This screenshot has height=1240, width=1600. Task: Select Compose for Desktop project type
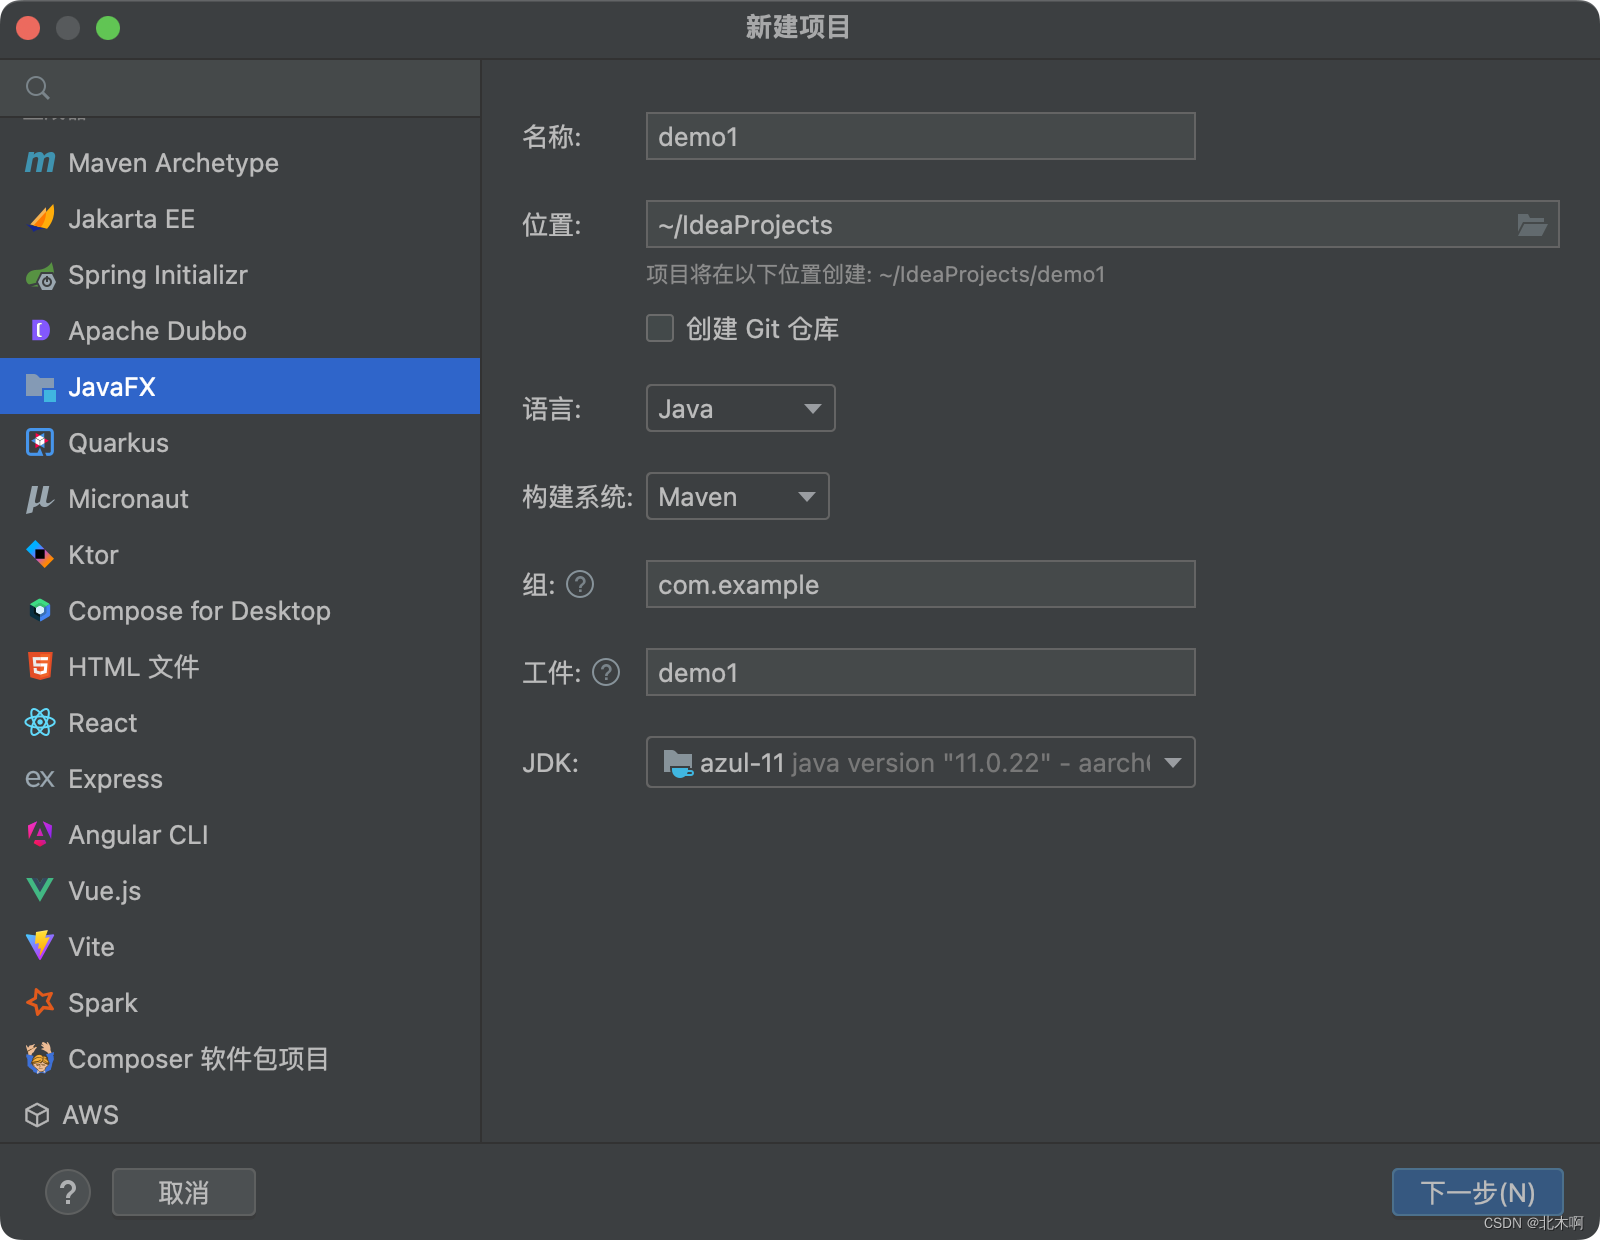tap(240, 610)
